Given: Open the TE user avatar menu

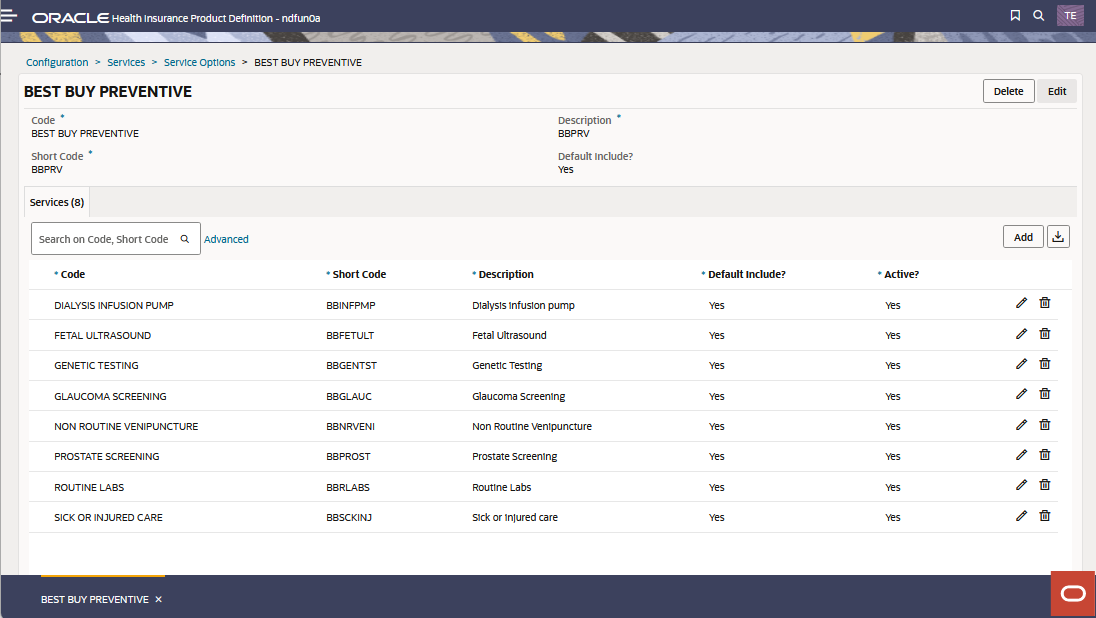Looking at the screenshot, I should tap(1069, 15).
